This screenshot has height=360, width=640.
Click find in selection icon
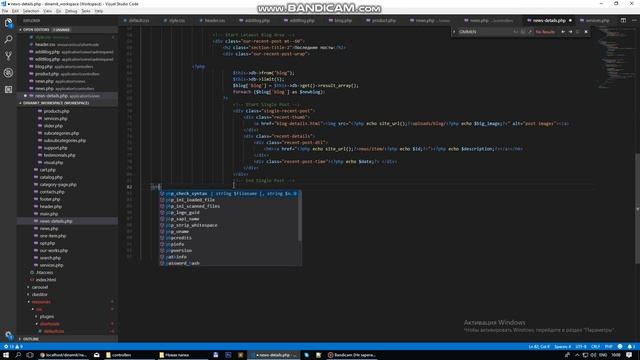point(578,32)
